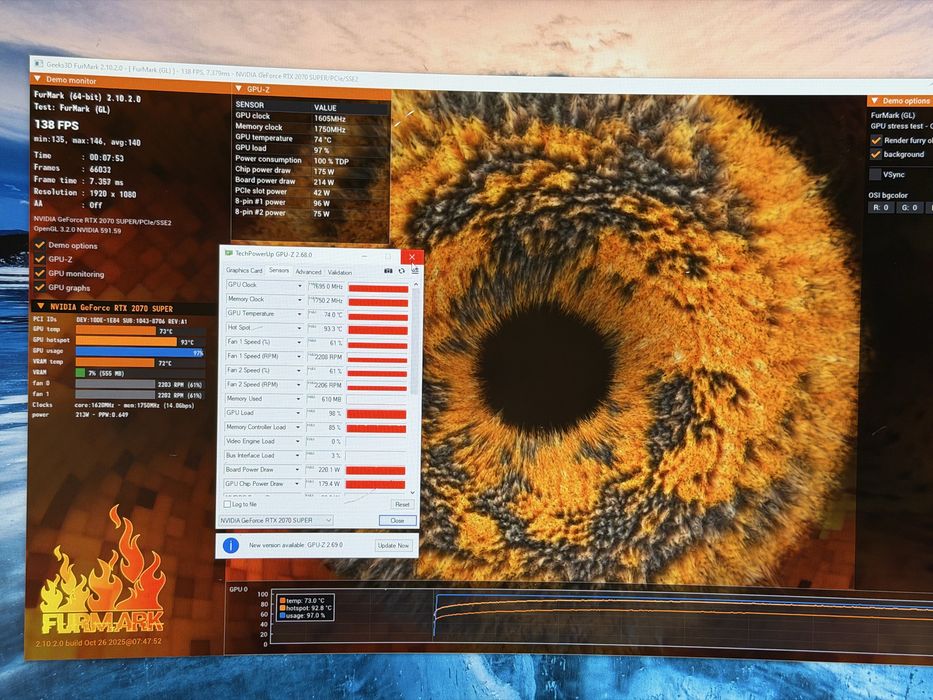The height and width of the screenshot is (700, 933).
Task: Open the Hot Spot sensor dropdown
Action: tap(300, 328)
